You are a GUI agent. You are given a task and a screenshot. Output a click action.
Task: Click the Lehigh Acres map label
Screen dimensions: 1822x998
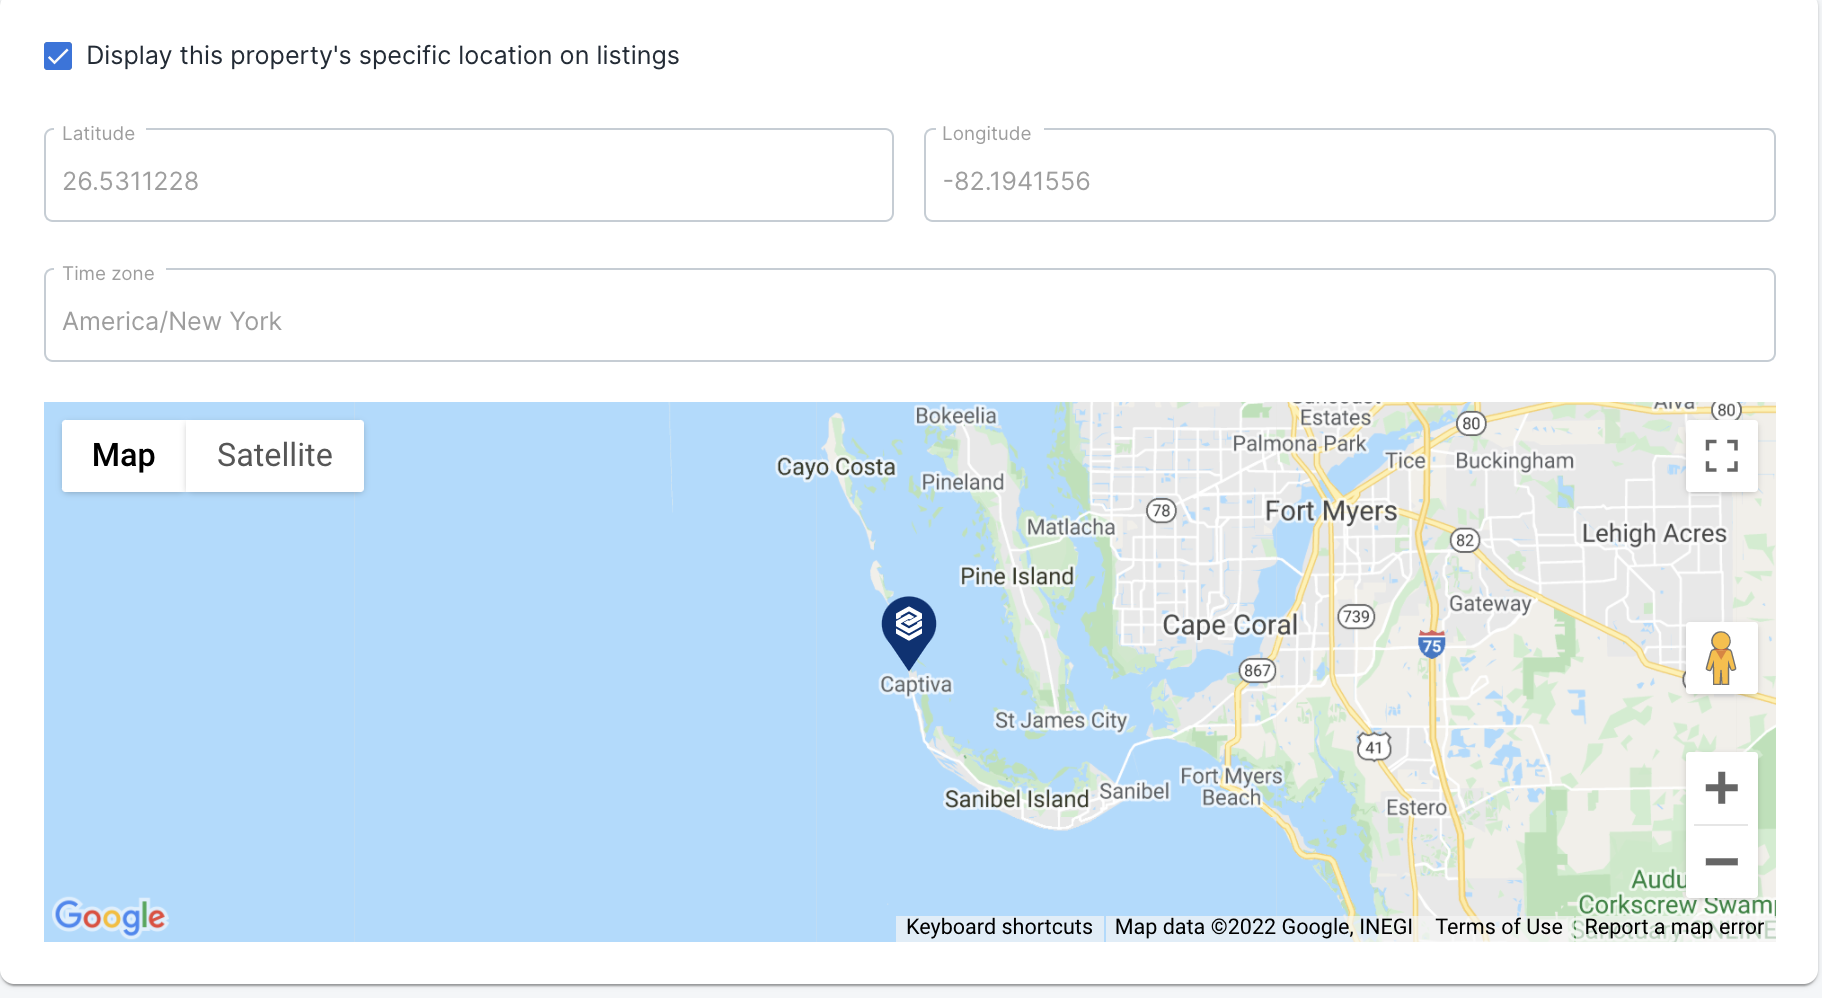point(1654,533)
